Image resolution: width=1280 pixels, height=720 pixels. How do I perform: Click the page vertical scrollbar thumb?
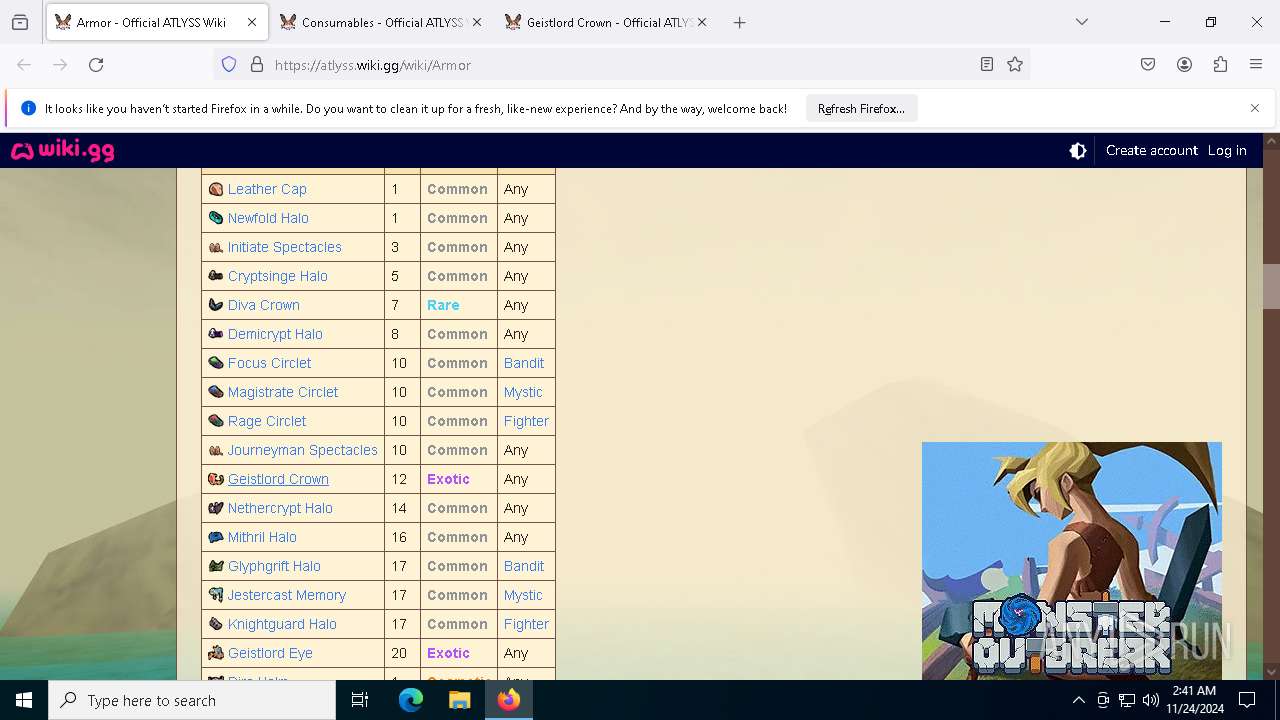[1271, 286]
